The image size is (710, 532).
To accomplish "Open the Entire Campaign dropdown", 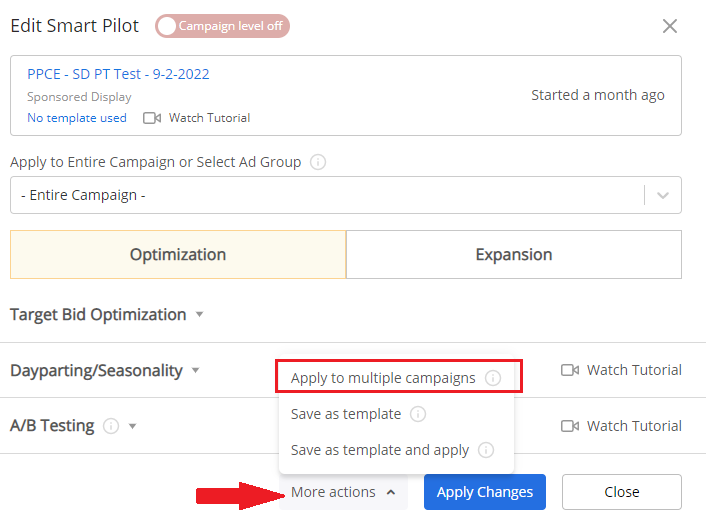I will pos(345,195).
